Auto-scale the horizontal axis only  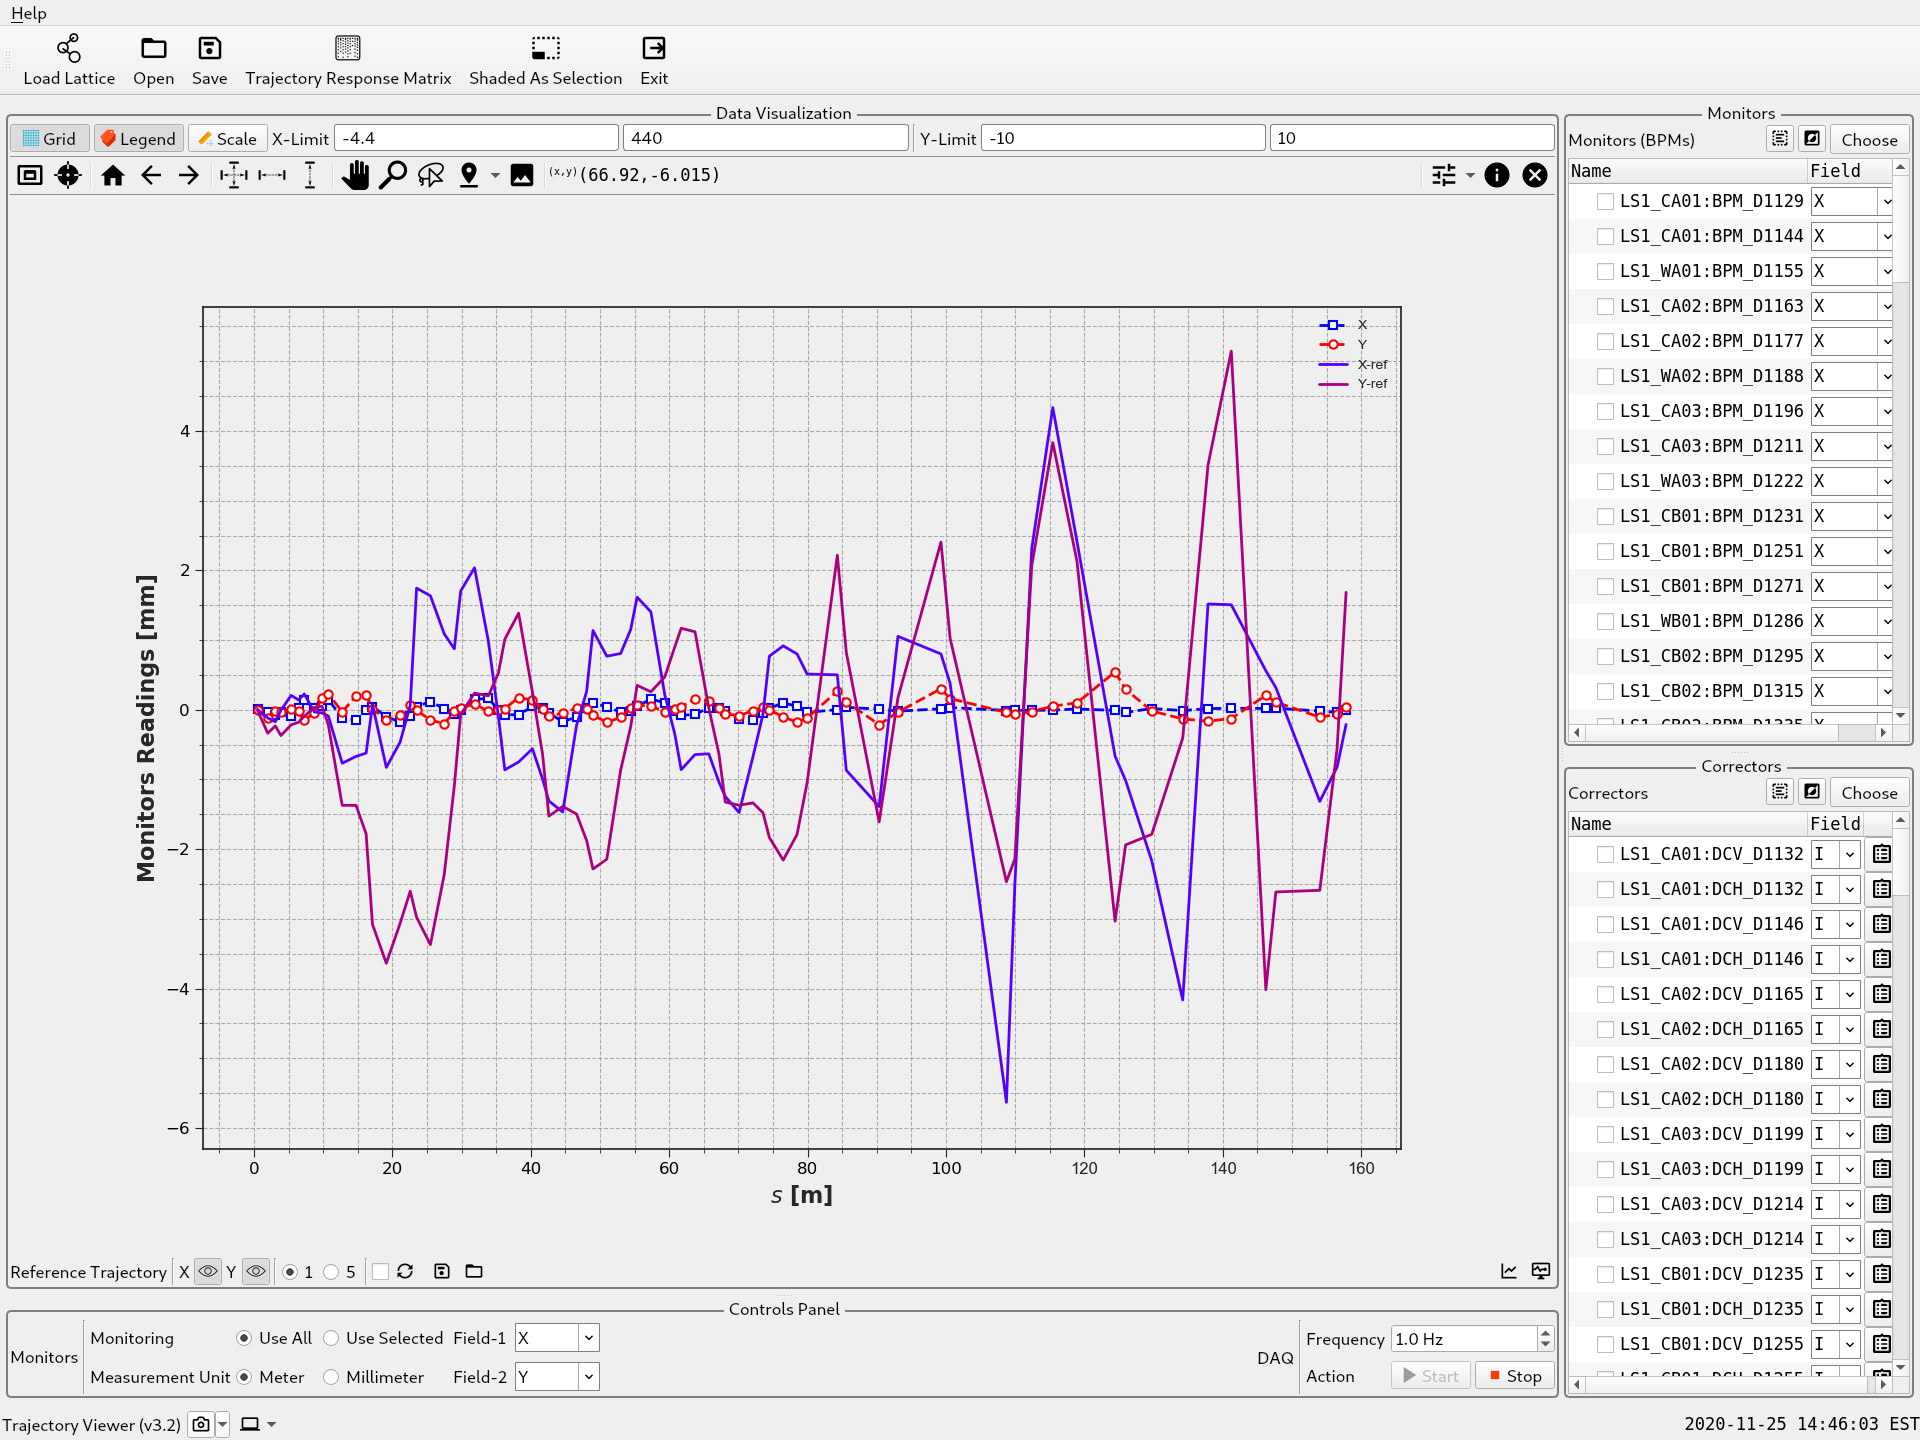pos(272,176)
